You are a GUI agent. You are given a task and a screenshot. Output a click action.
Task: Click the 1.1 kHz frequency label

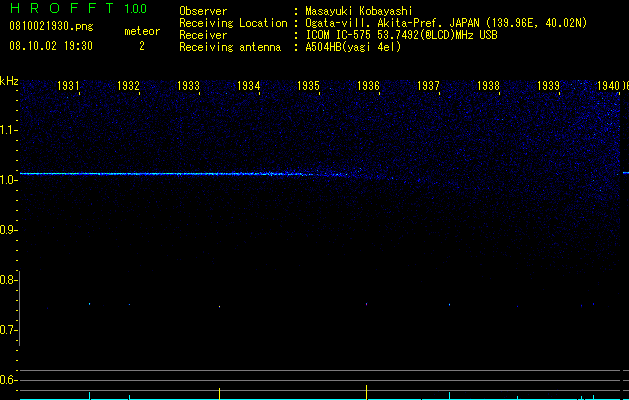pyautogui.click(x=8, y=130)
